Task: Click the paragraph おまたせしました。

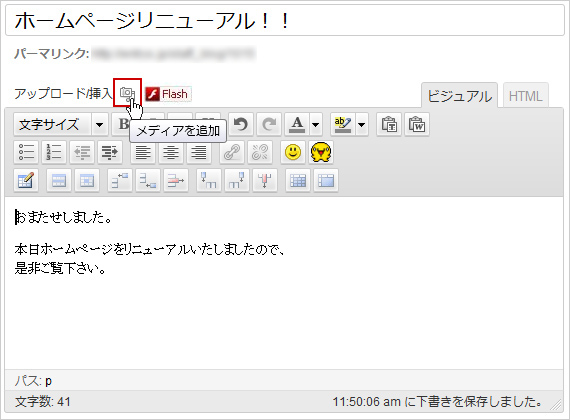Action: tap(63, 217)
